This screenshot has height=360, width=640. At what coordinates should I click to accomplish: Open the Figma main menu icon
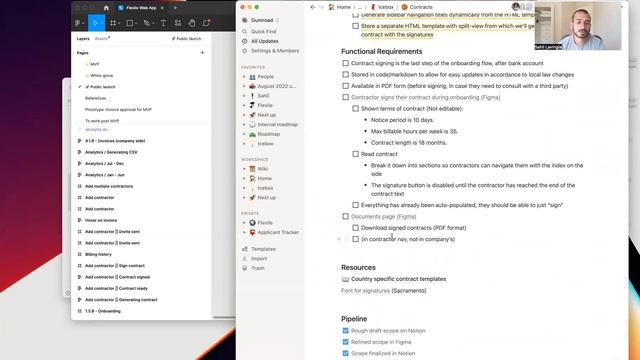click(79, 23)
